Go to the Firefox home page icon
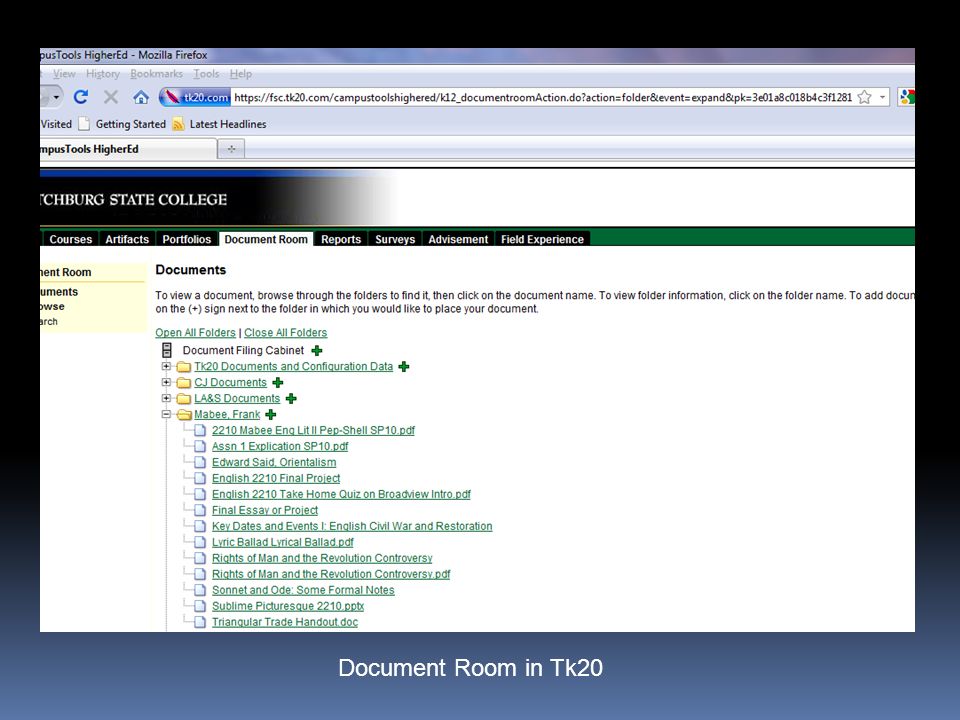The height and width of the screenshot is (720, 960). (x=141, y=97)
